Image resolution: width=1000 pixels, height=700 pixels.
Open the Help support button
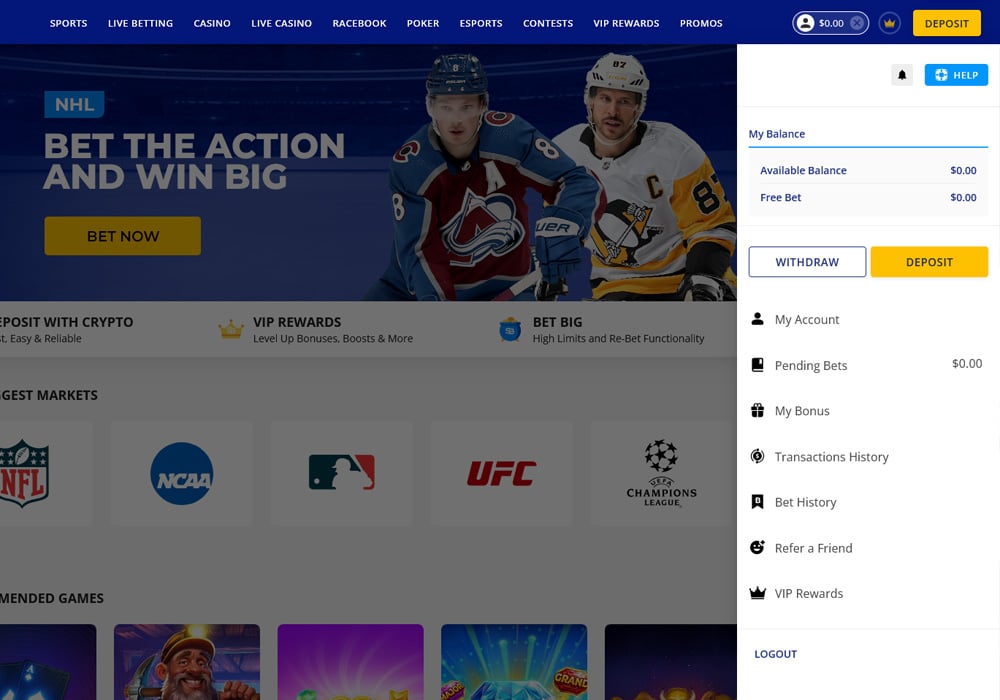(x=956, y=75)
